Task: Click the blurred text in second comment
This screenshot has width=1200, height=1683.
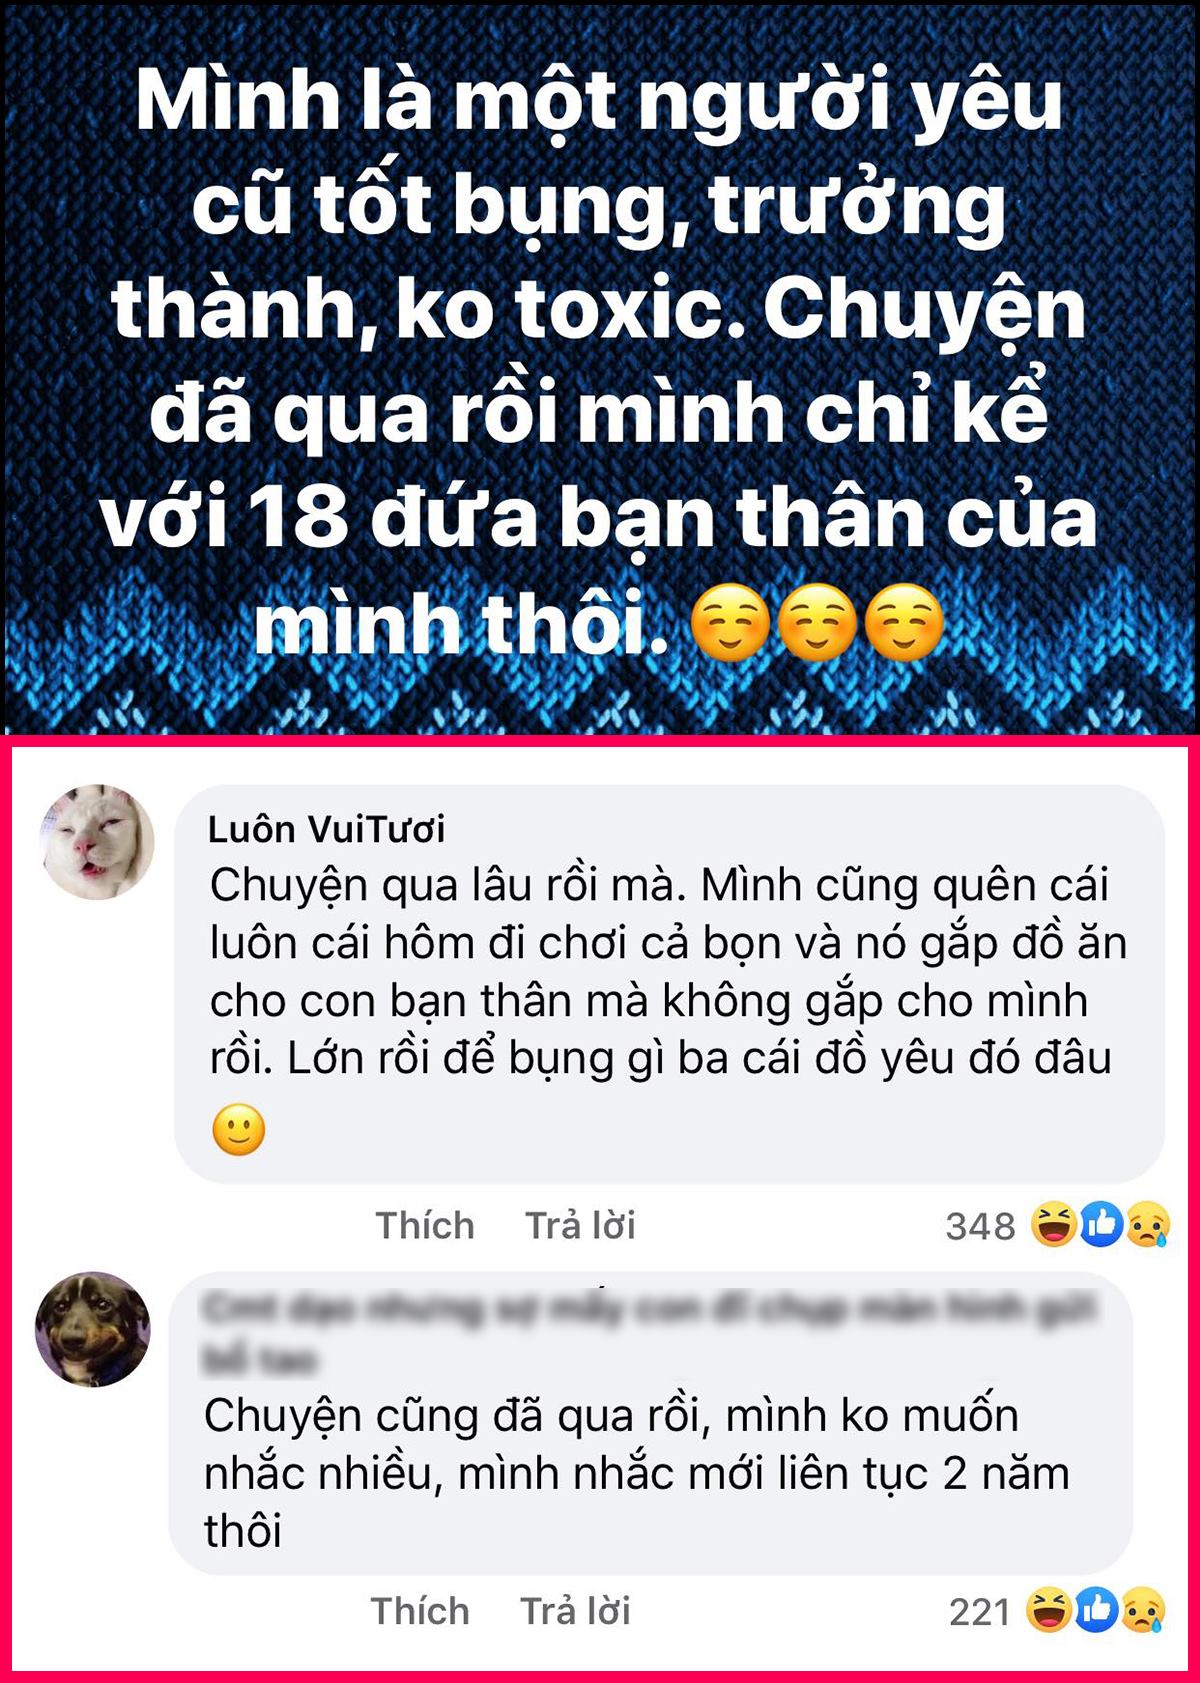Action: coord(650,1332)
